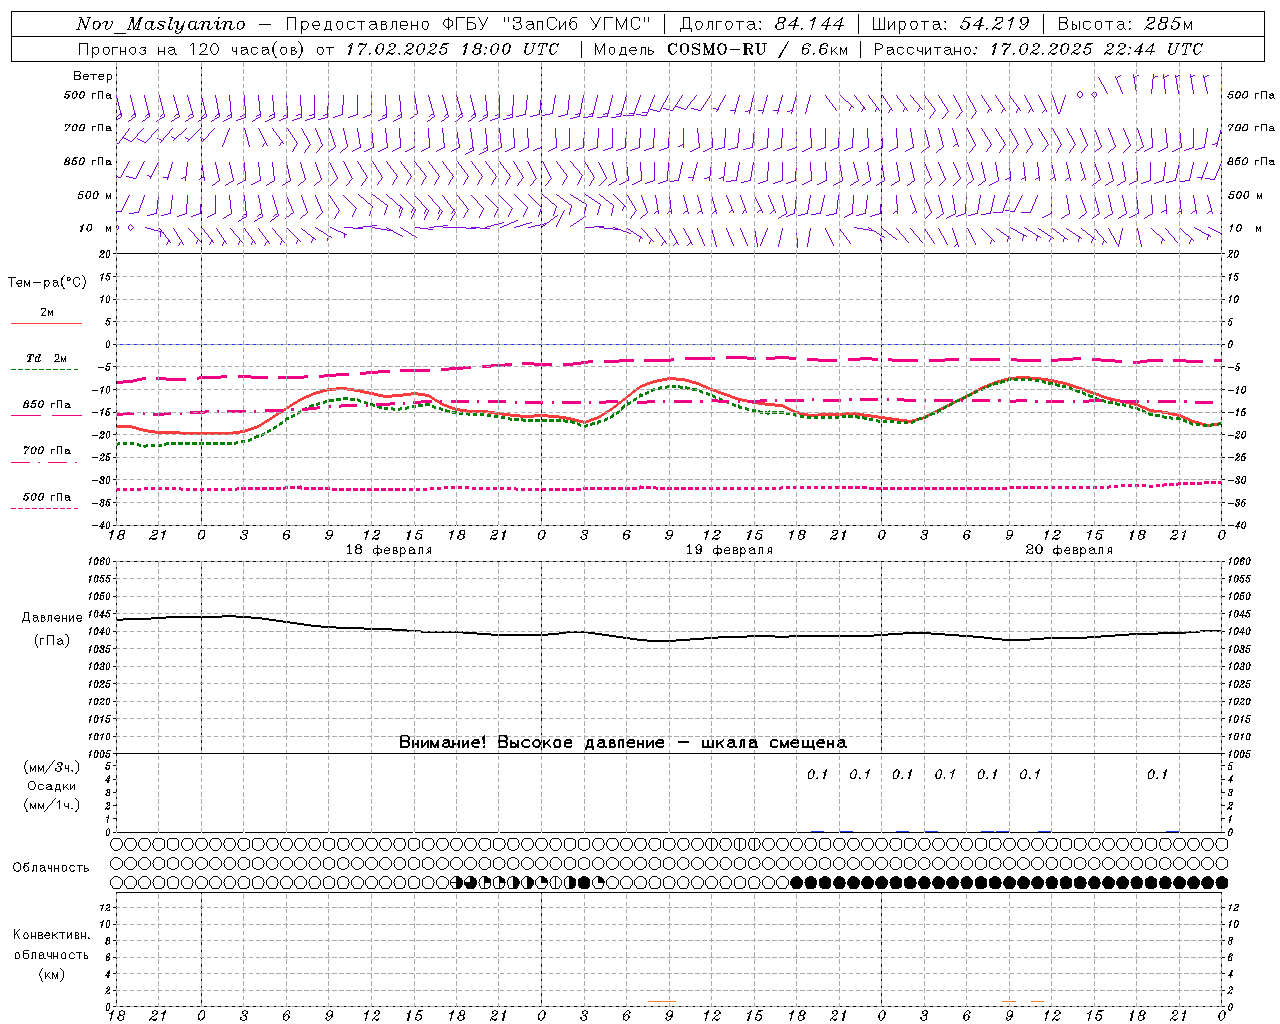Image resolution: width=1280 pixels, height=1024 pixels.
Task: Select the '17.02.2025 18:00 UTC' forecast start time
Action: click(x=452, y=49)
